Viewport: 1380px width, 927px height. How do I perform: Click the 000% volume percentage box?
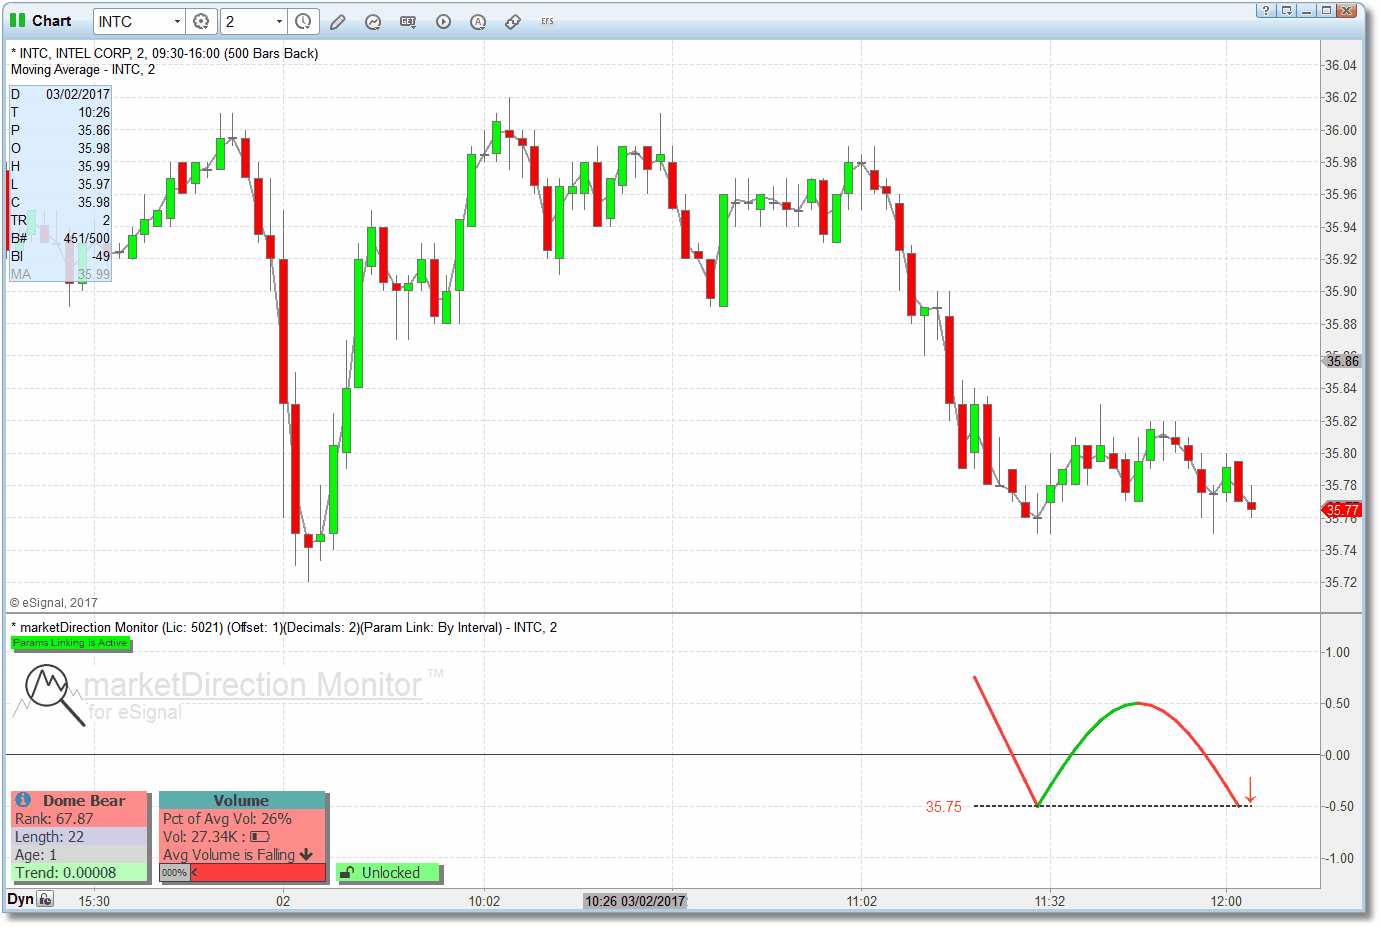pos(175,872)
